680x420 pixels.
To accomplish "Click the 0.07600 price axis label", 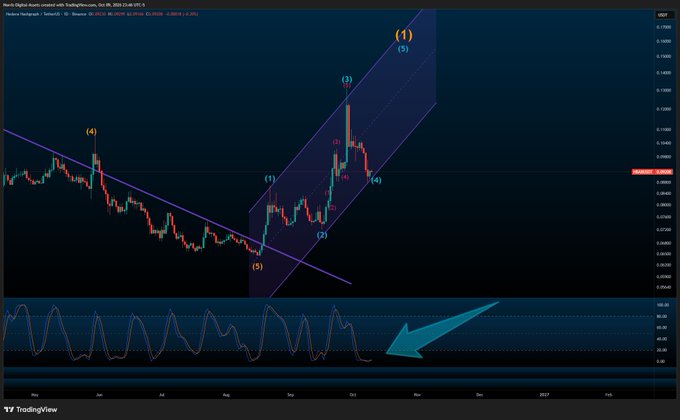I will 664,217.
